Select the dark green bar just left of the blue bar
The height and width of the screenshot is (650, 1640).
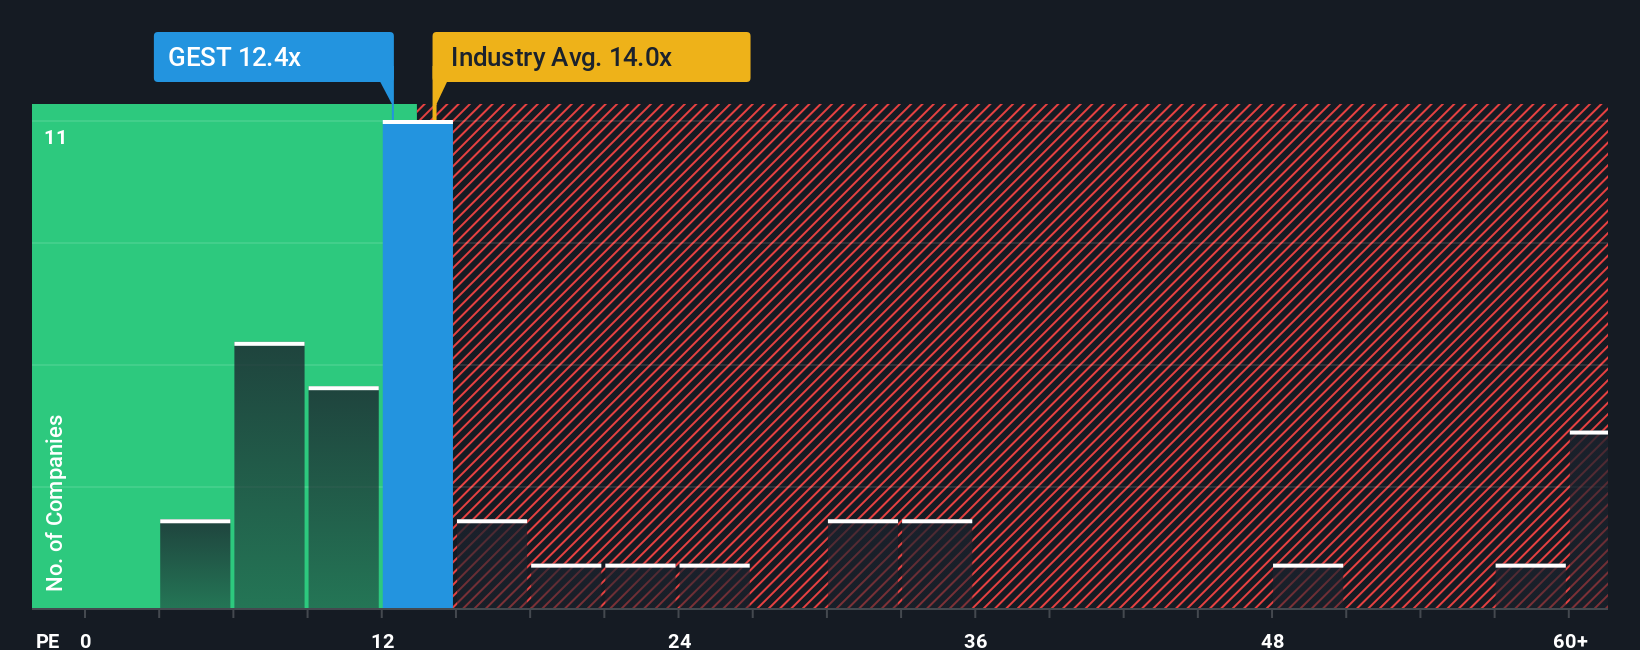(x=344, y=497)
